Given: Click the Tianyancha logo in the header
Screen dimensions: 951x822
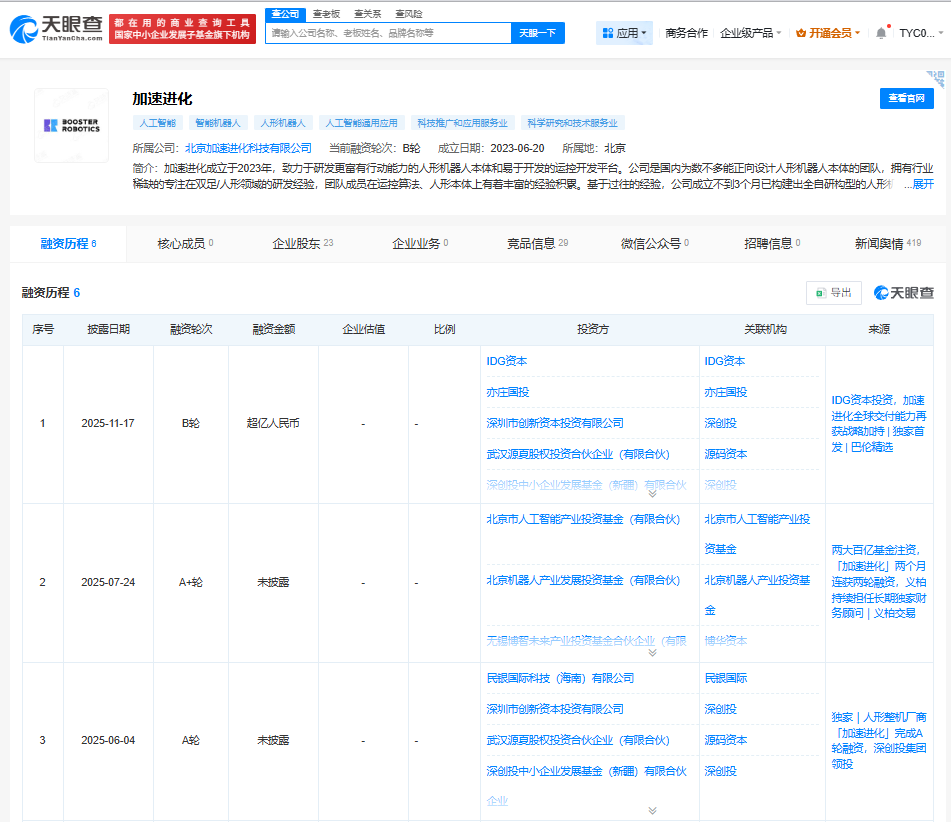Looking at the screenshot, I should pos(56,28).
